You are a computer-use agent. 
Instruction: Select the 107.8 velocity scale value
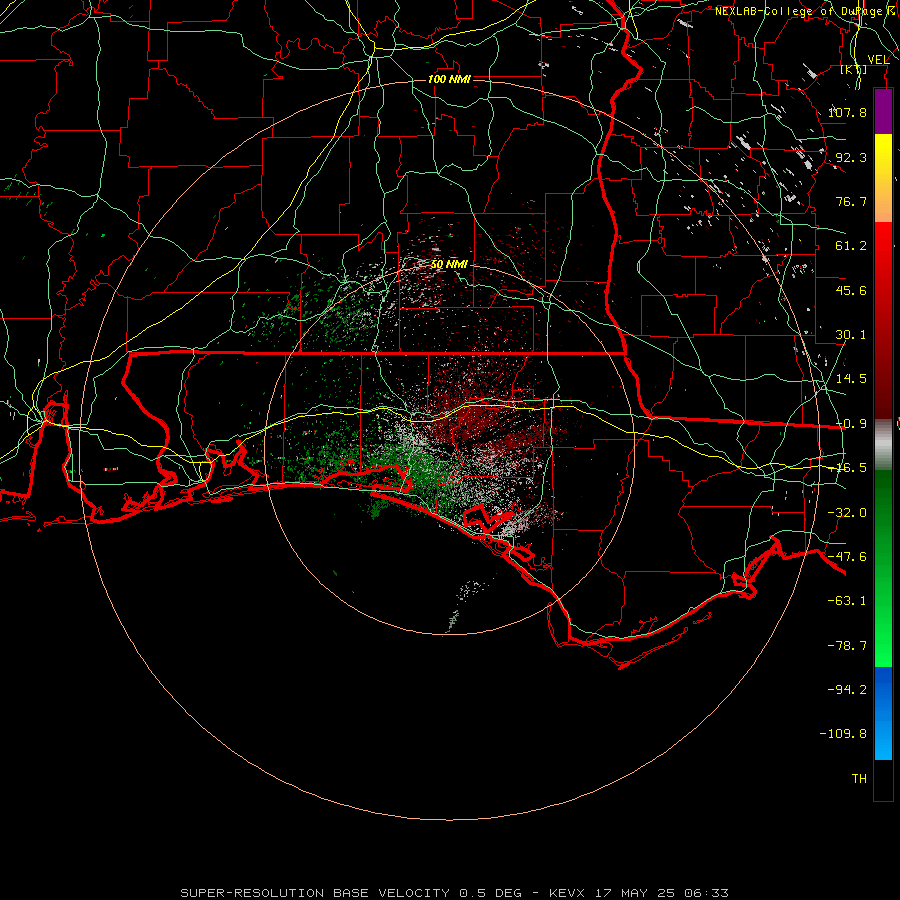click(x=847, y=112)
